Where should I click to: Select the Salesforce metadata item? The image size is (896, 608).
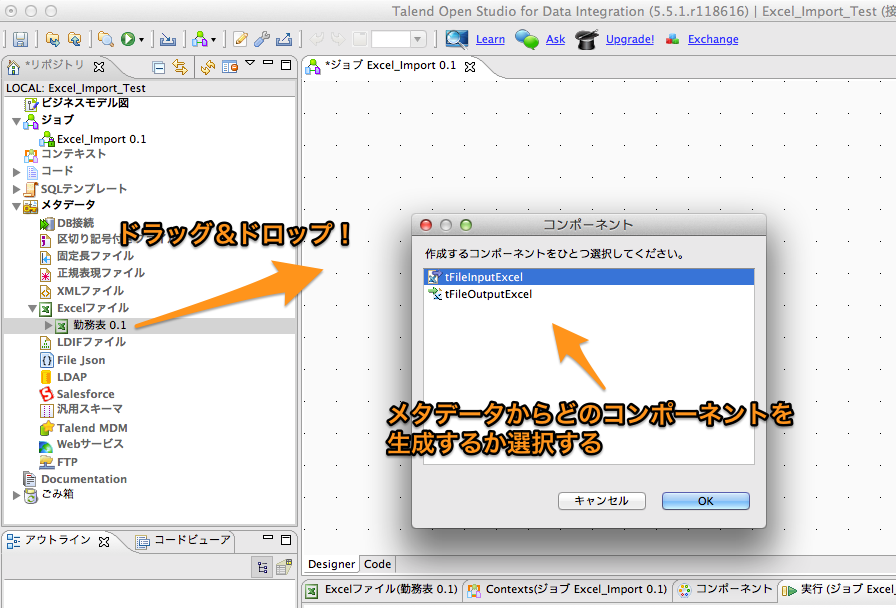point(86,394)
